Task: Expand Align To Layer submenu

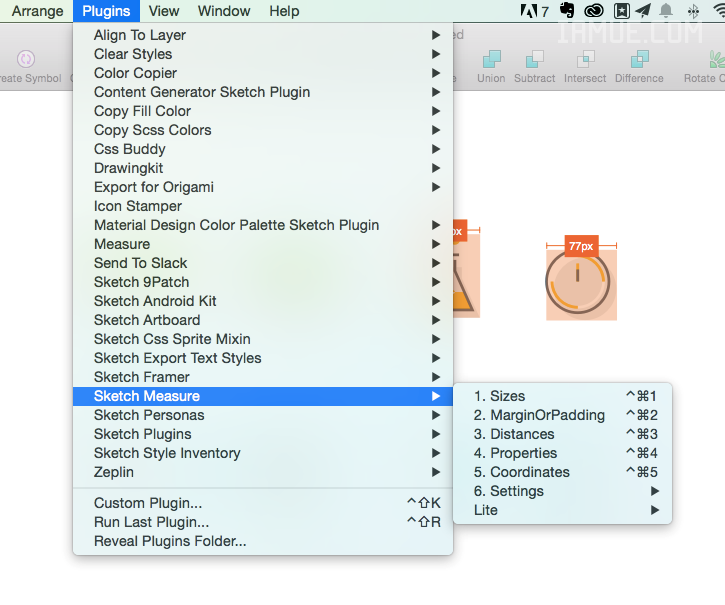Action: 263,35
